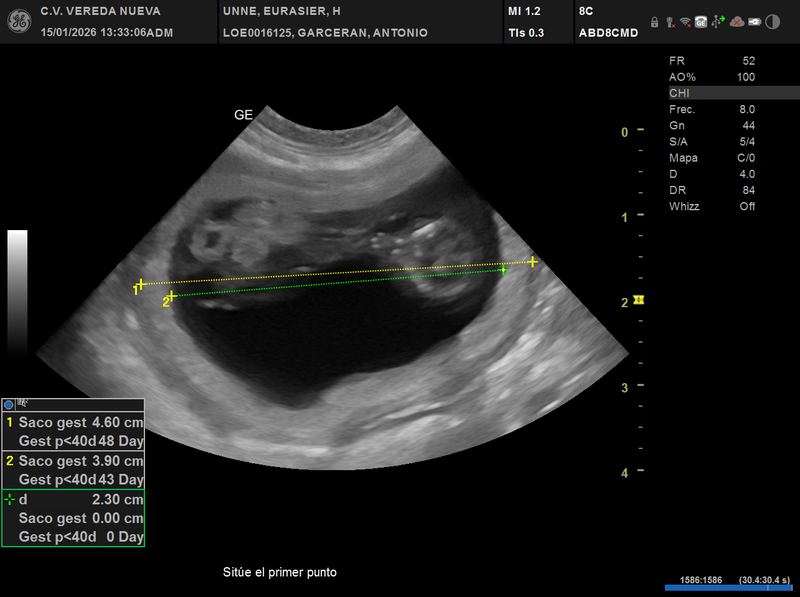The height and width of the screenshot is (597, 800).
Task: Toggle the Whizz Off setting
Action: pos(712,206)
